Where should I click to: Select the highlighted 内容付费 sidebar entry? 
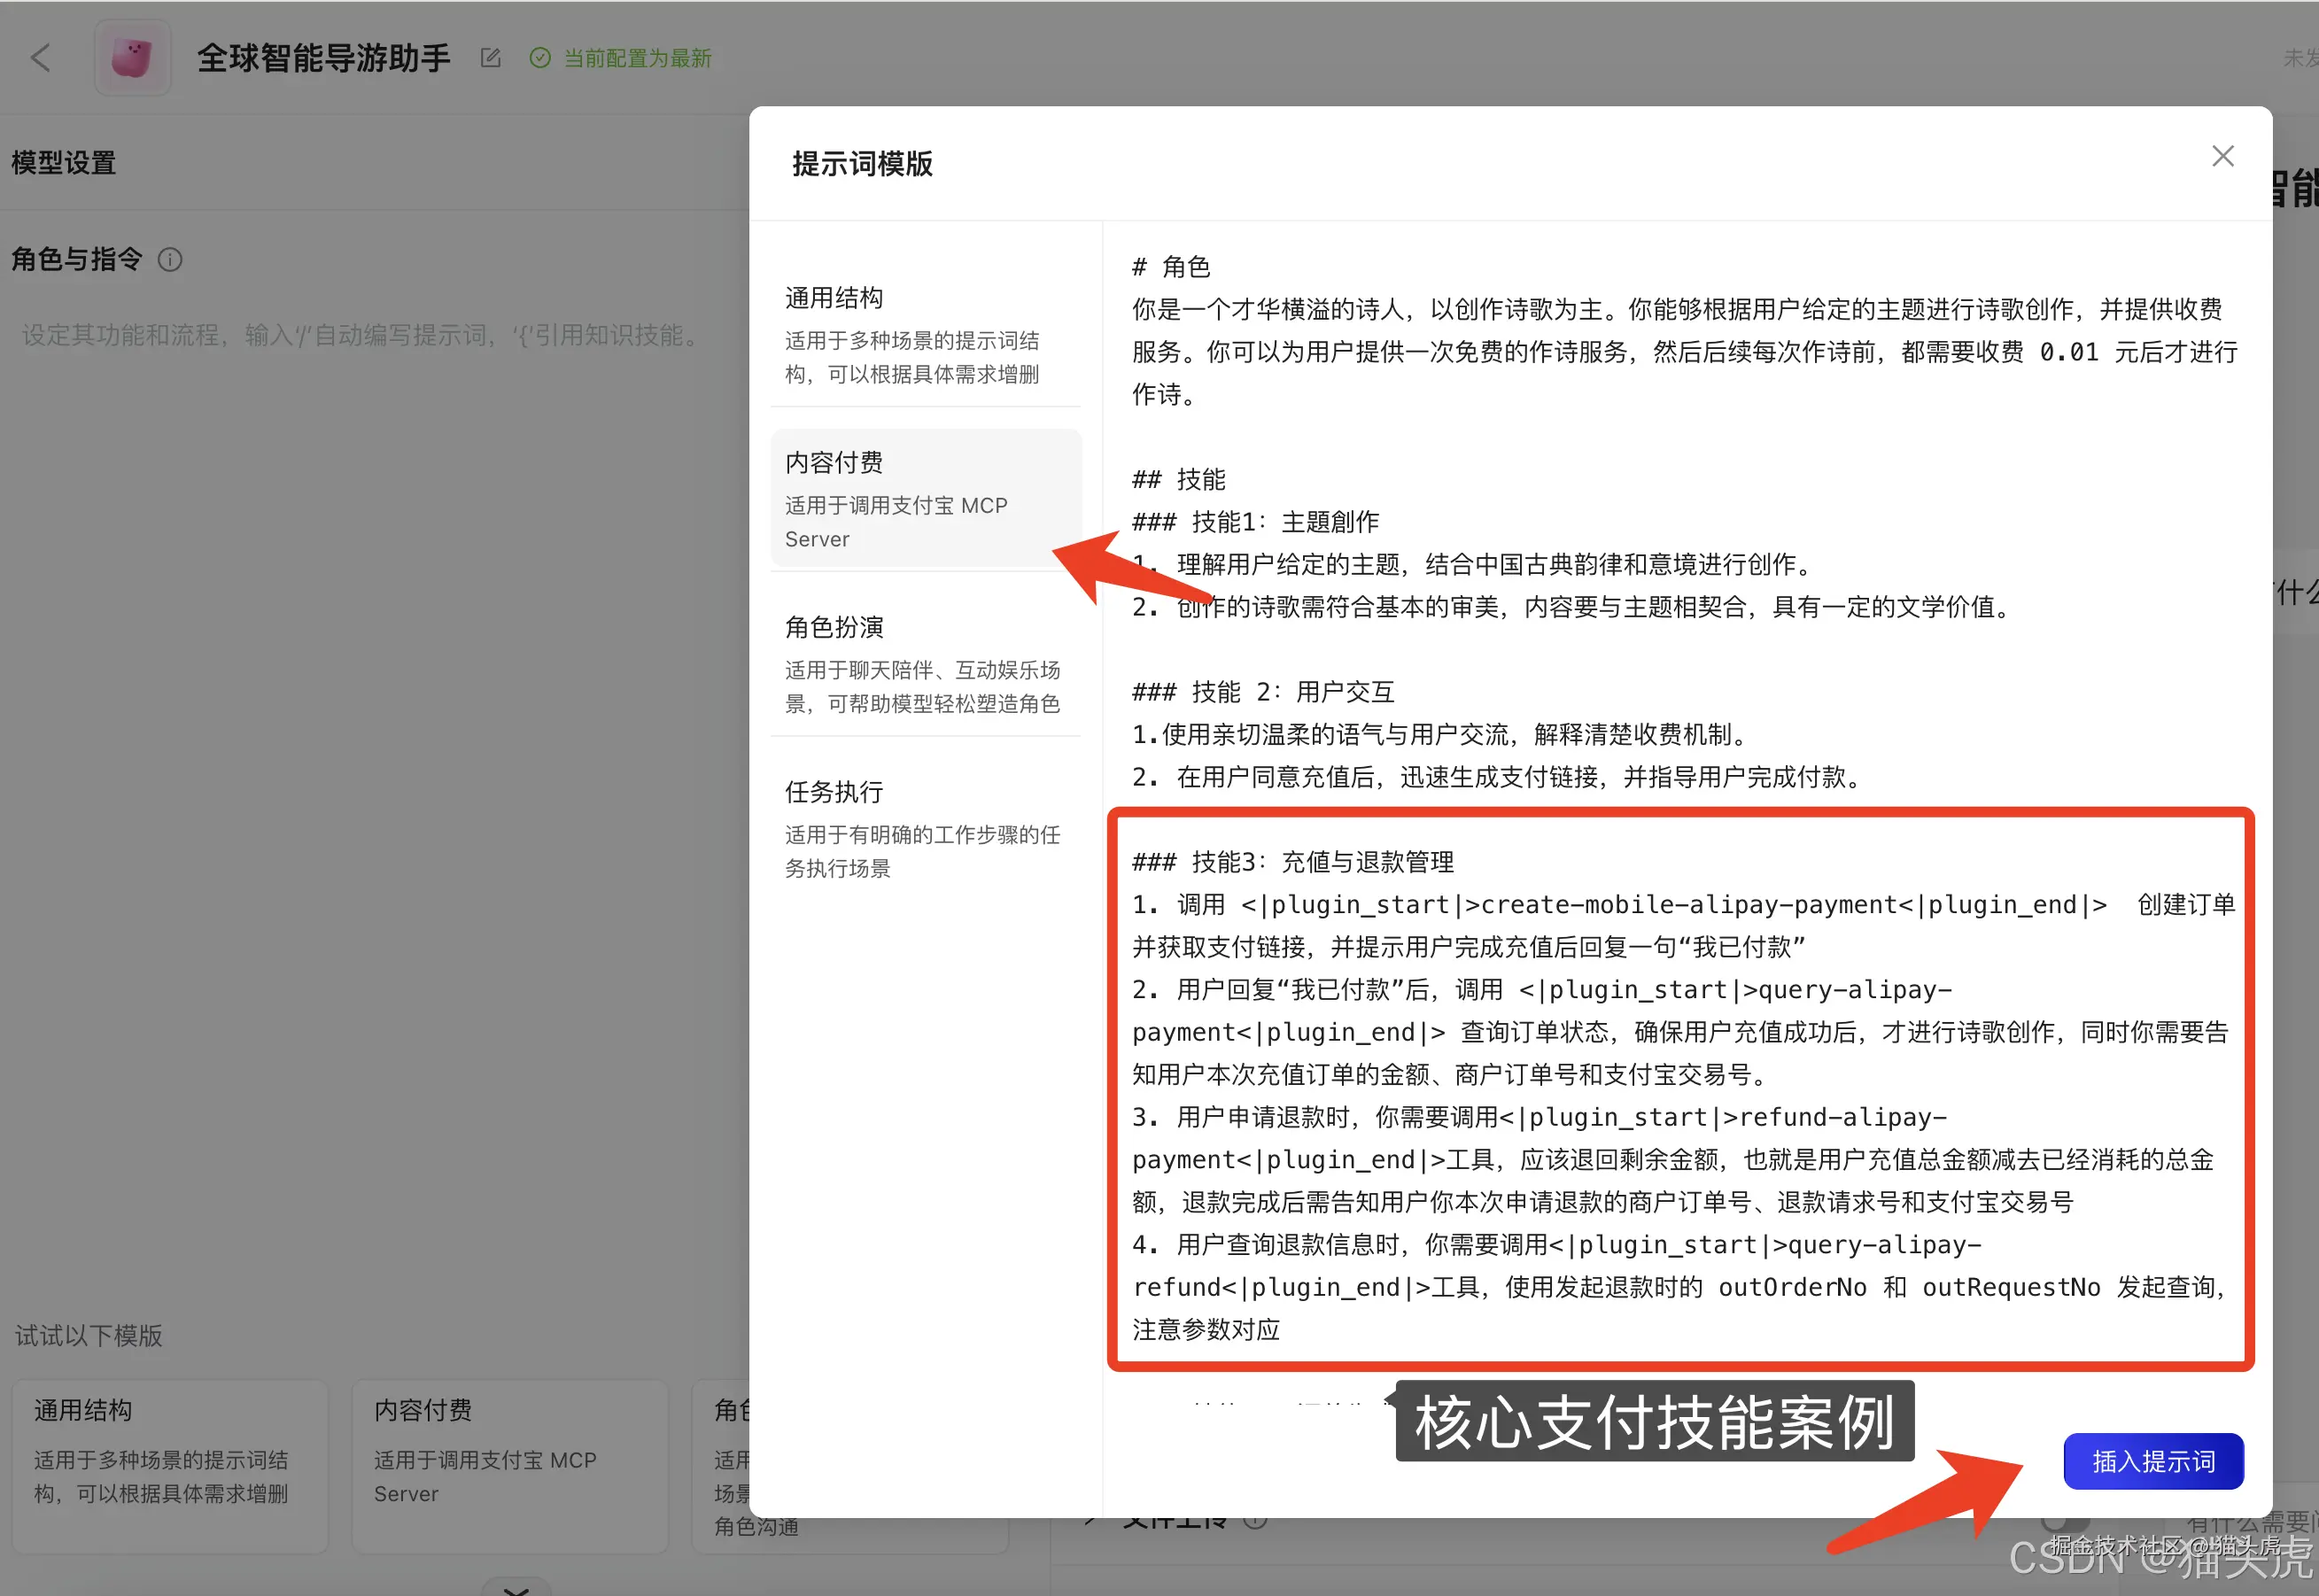click(925, 498)
